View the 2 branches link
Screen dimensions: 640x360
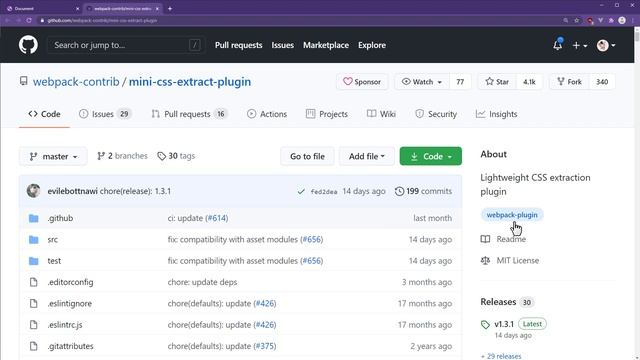pos(122,156)
